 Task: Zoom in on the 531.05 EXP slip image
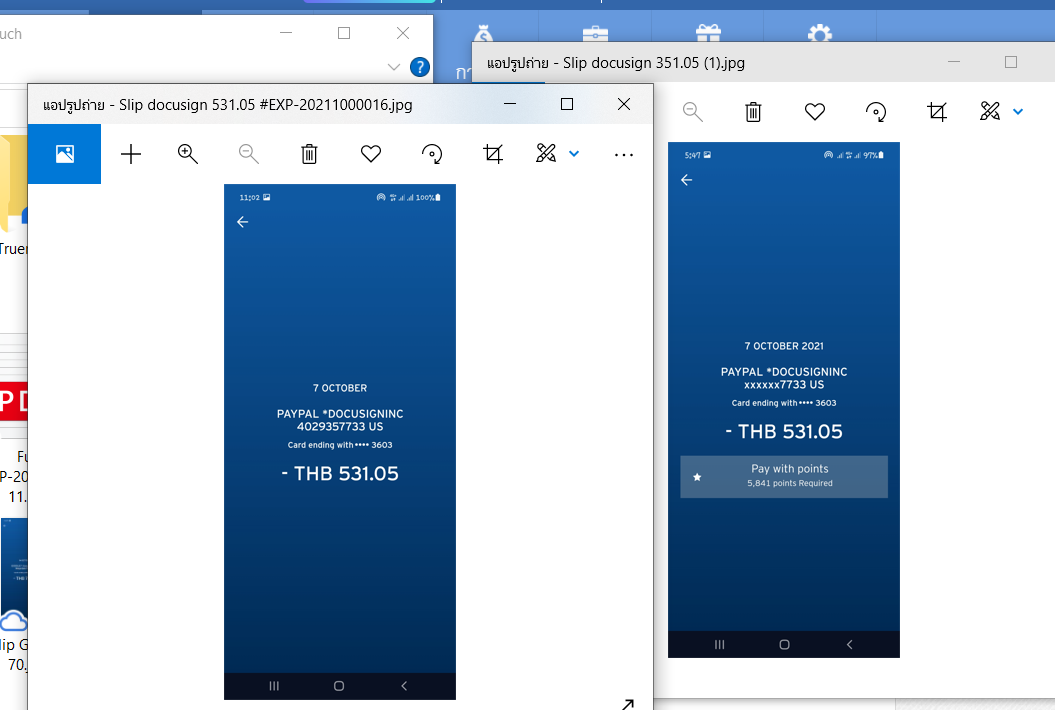[188, 154]
